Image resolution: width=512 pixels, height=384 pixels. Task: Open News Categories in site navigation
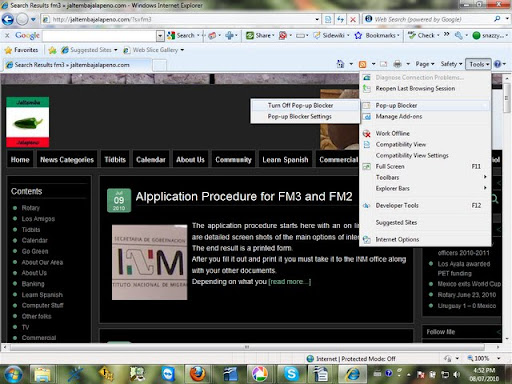click(x=67, y=160)
